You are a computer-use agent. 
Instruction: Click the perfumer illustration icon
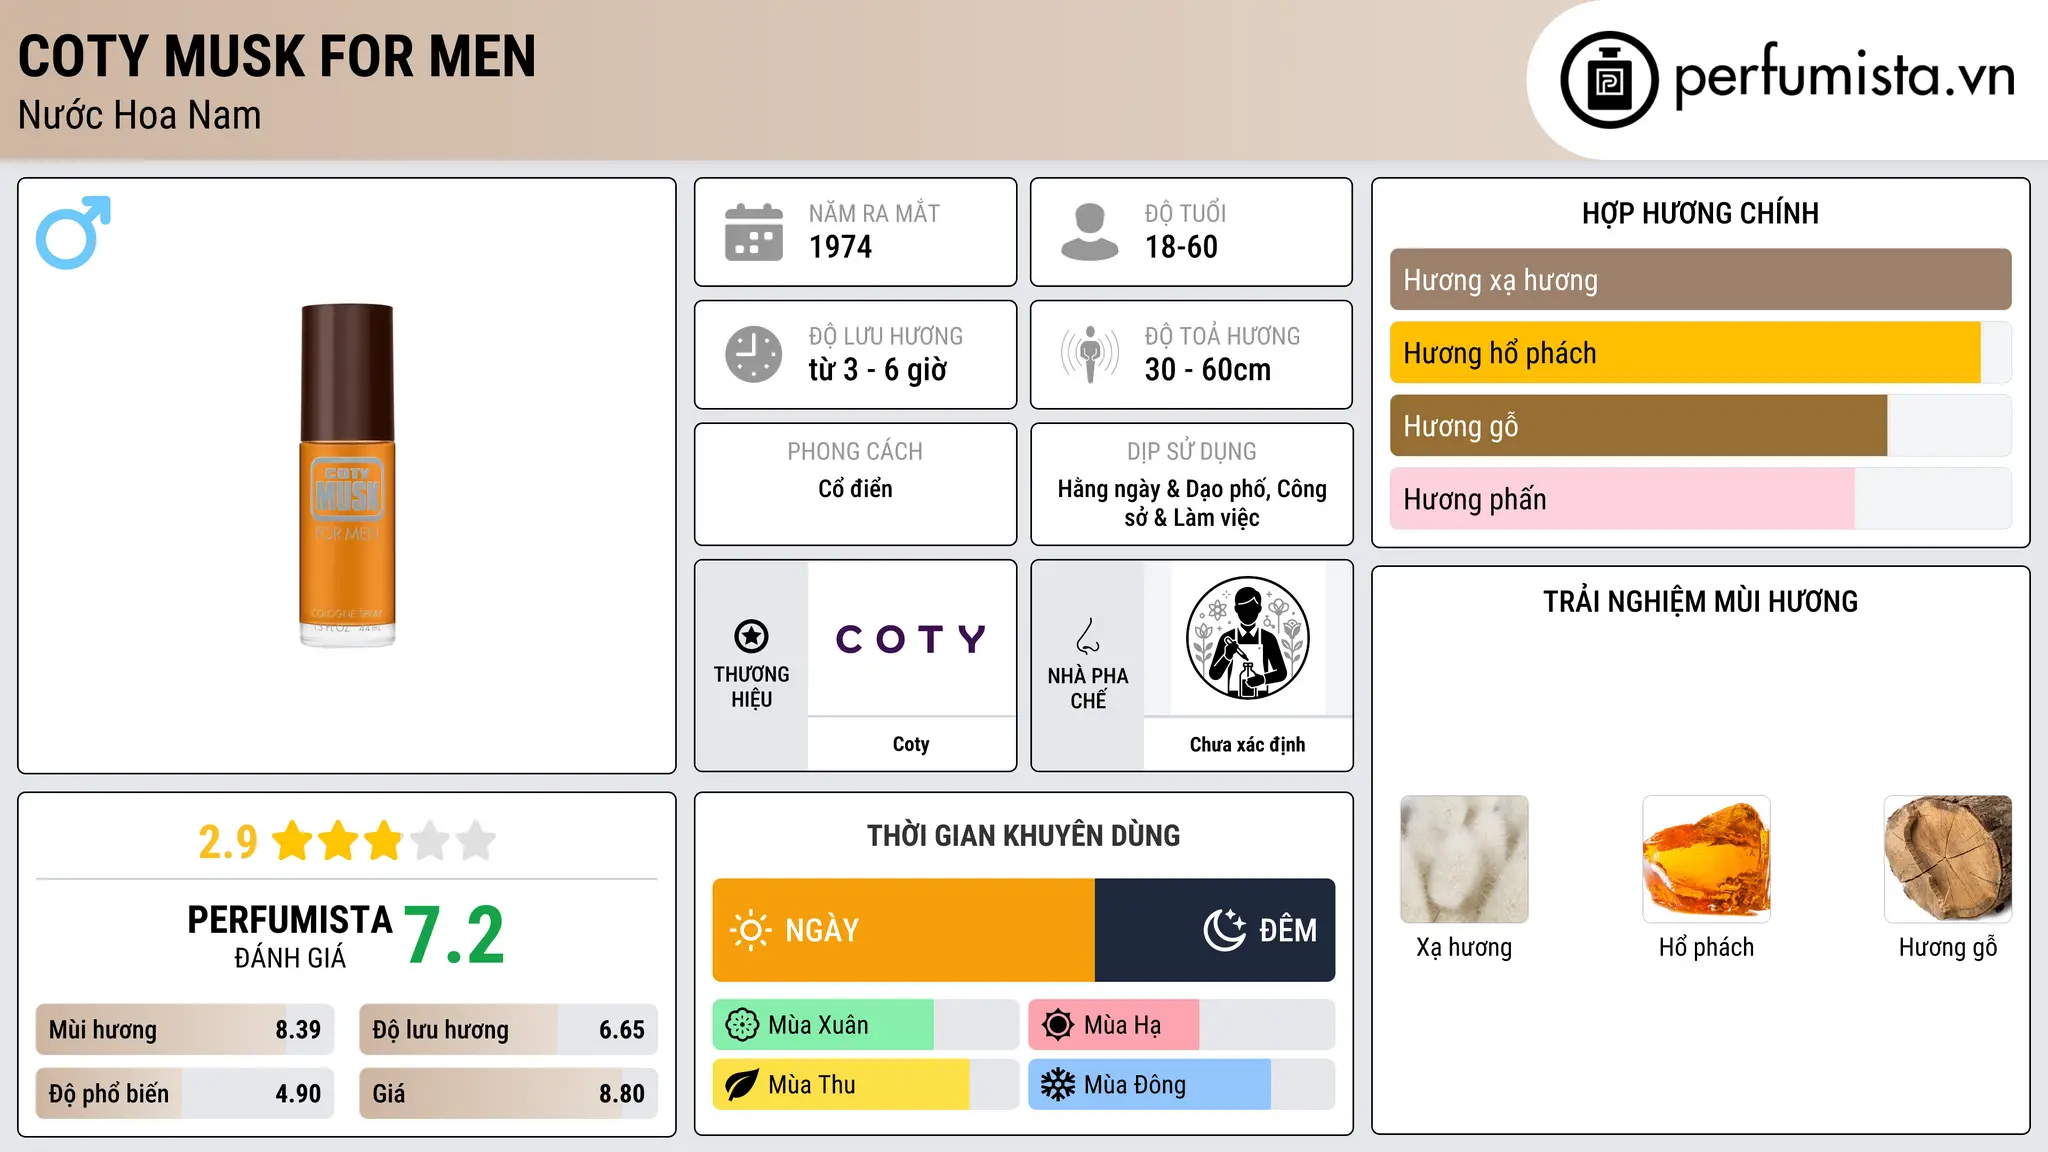[1247, 638]
